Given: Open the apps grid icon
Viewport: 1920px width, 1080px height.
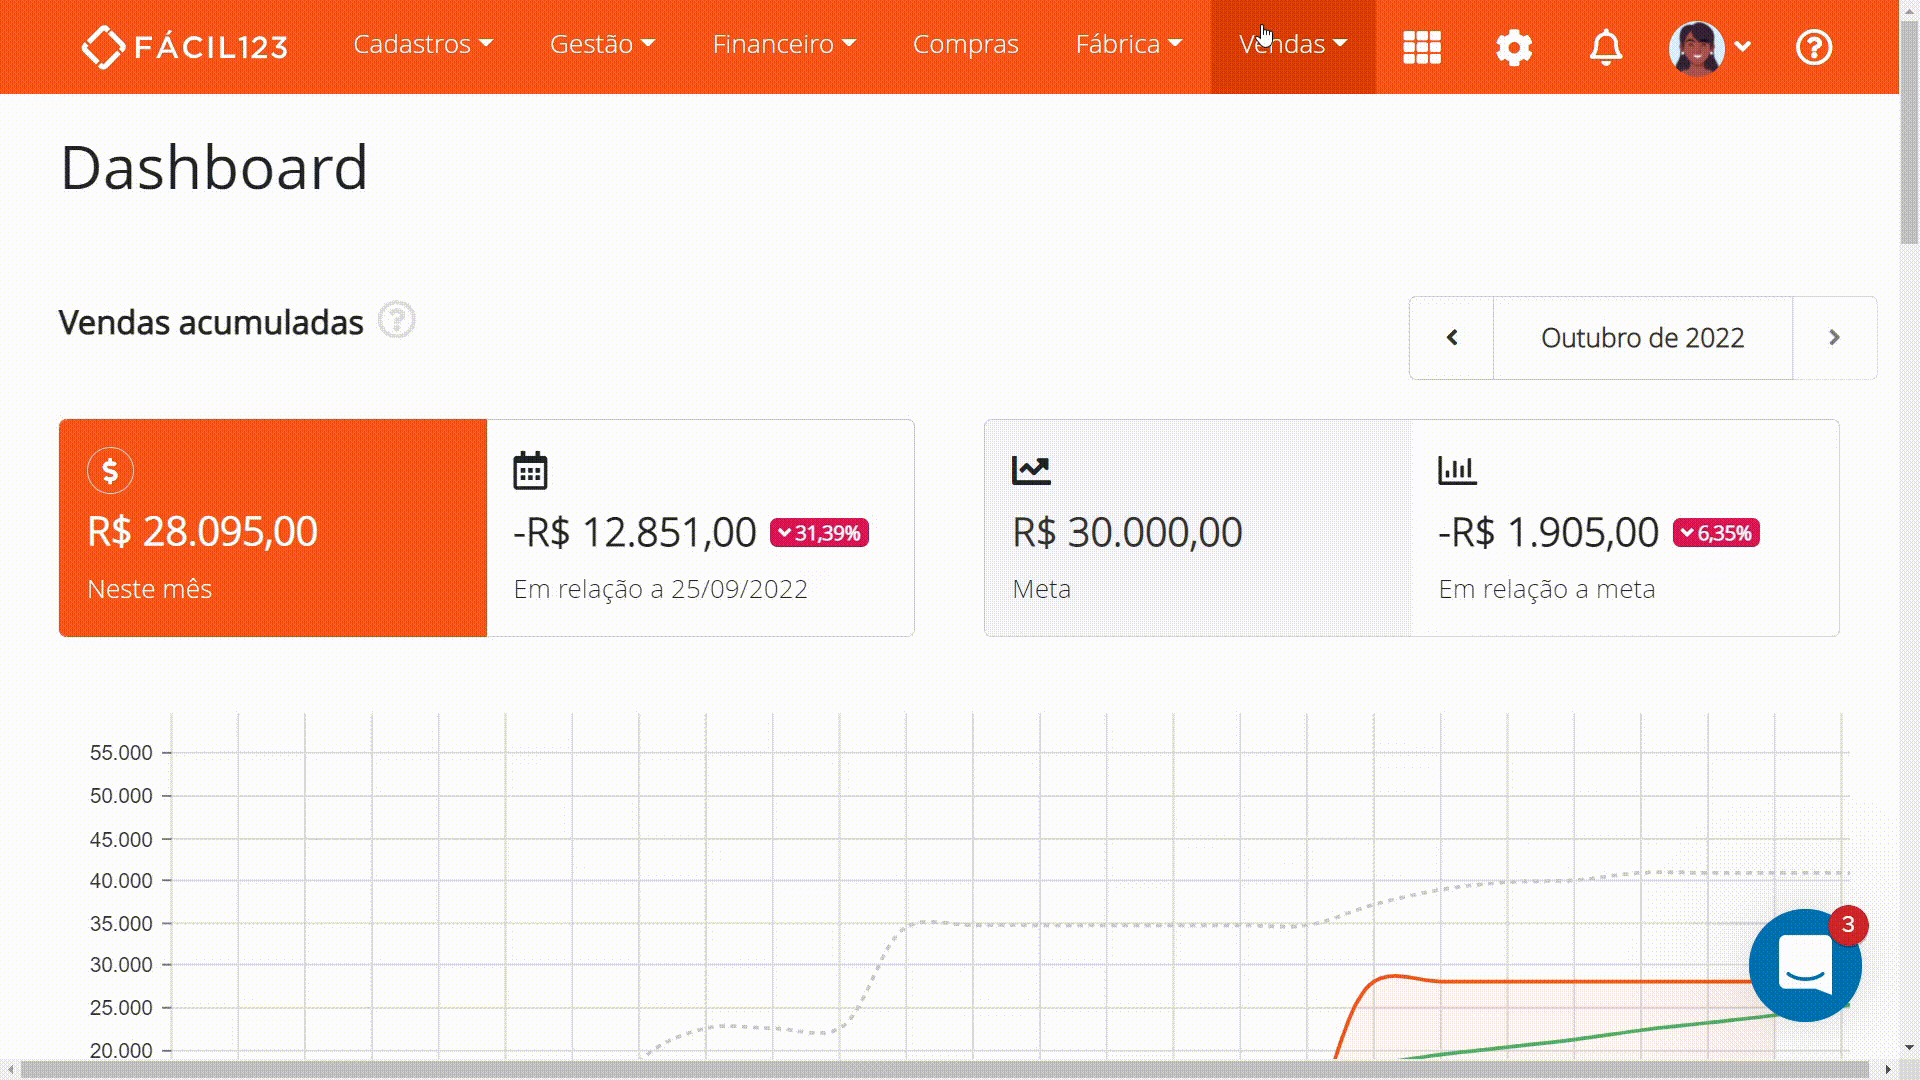Looking at the screenshot, I should coord(1421,47).
